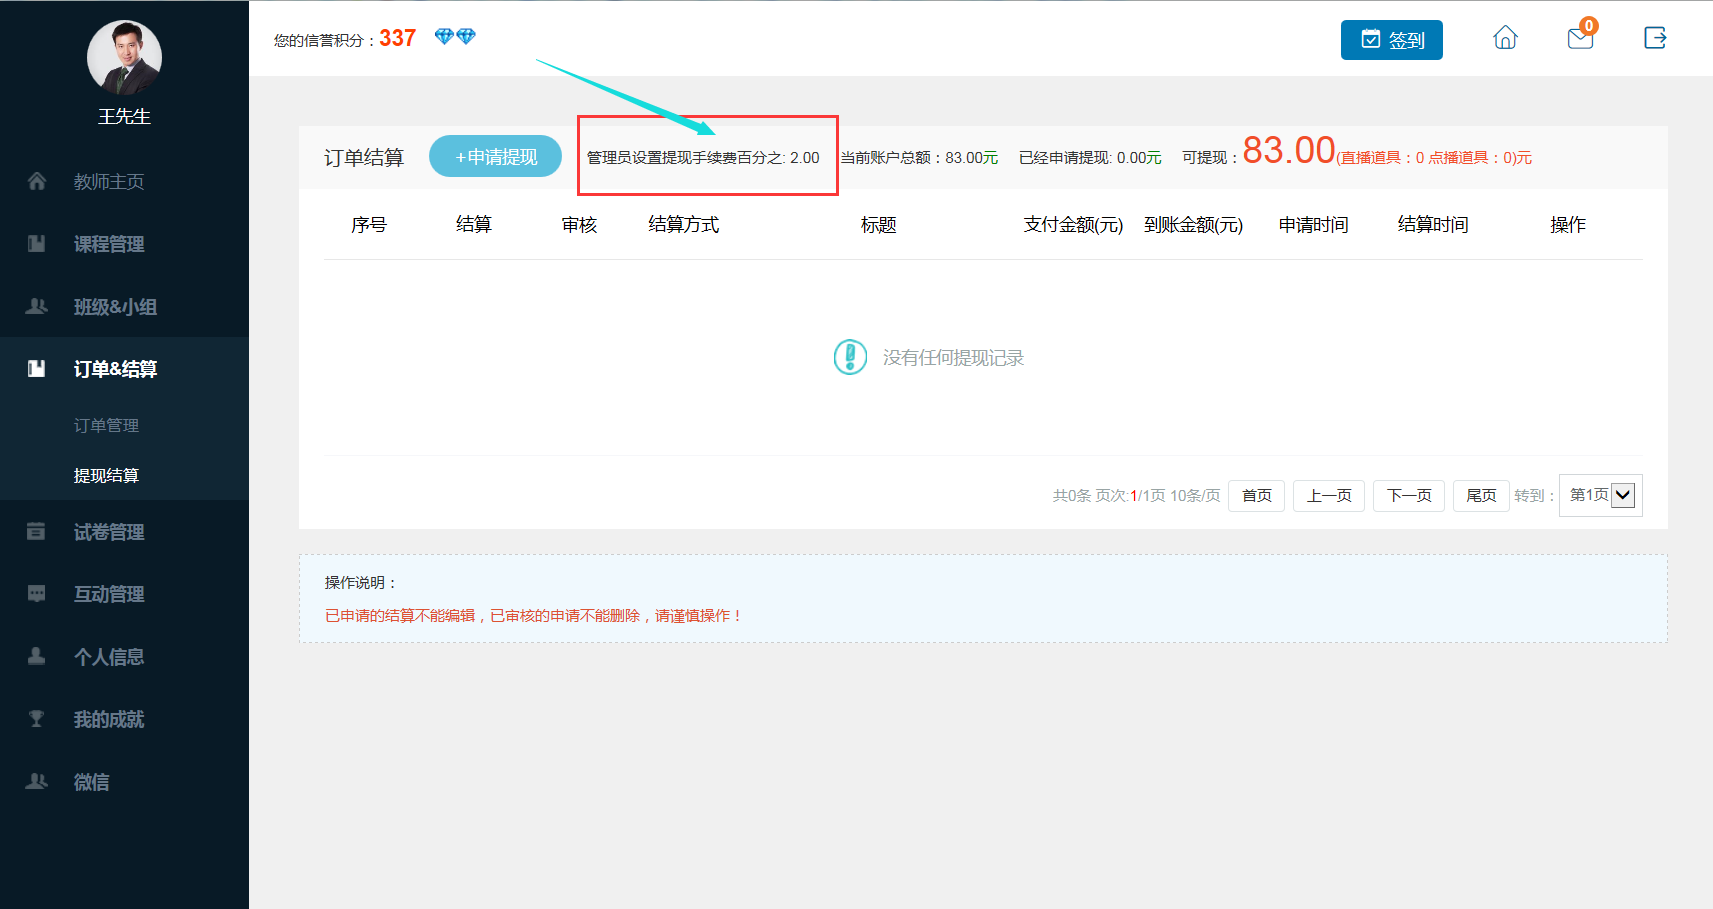This screenshot has width=1713, height=909.
Task: Open the 第1页 page jump dropdown
Action: pos(1601,495)
